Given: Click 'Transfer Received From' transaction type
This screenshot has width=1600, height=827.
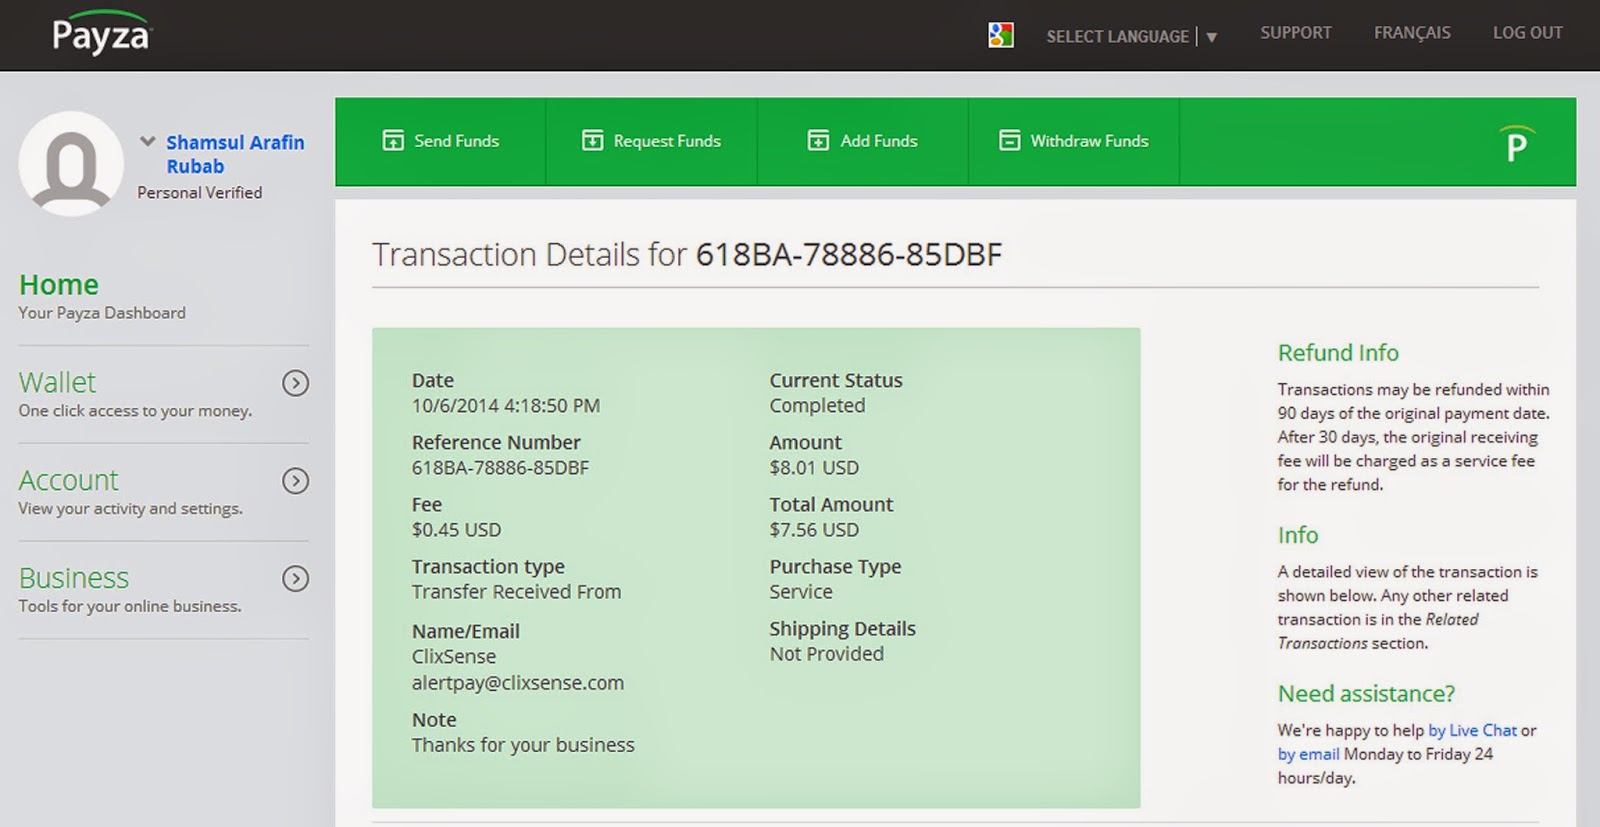Looking at the screenshot, I should pyautogui.click(x=516, y=592).
